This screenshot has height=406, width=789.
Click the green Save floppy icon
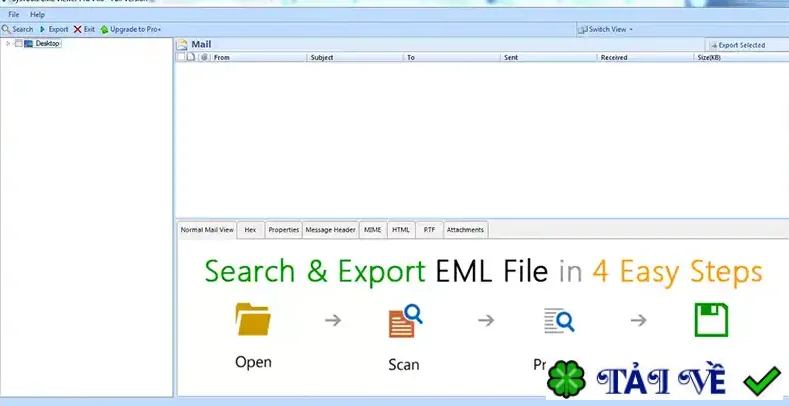(711, 319)
